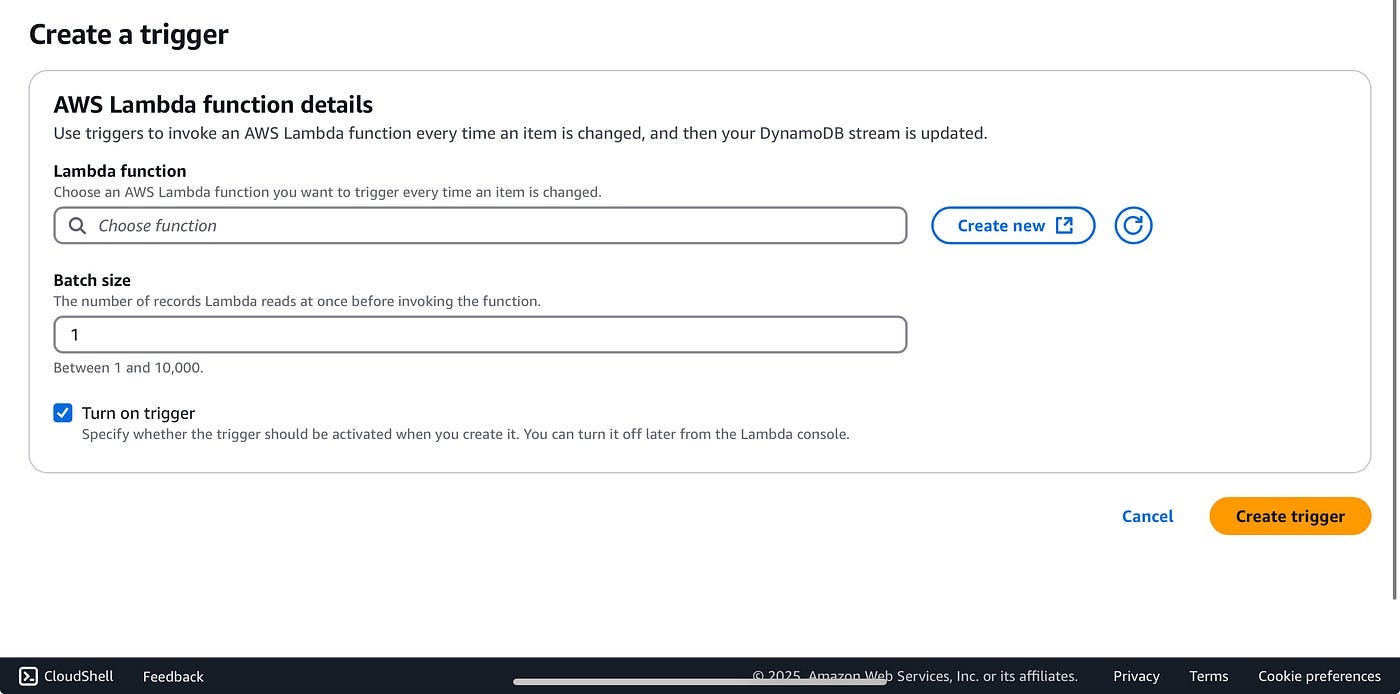
Task: Open the Privacy link
Action: (1136, 676)
